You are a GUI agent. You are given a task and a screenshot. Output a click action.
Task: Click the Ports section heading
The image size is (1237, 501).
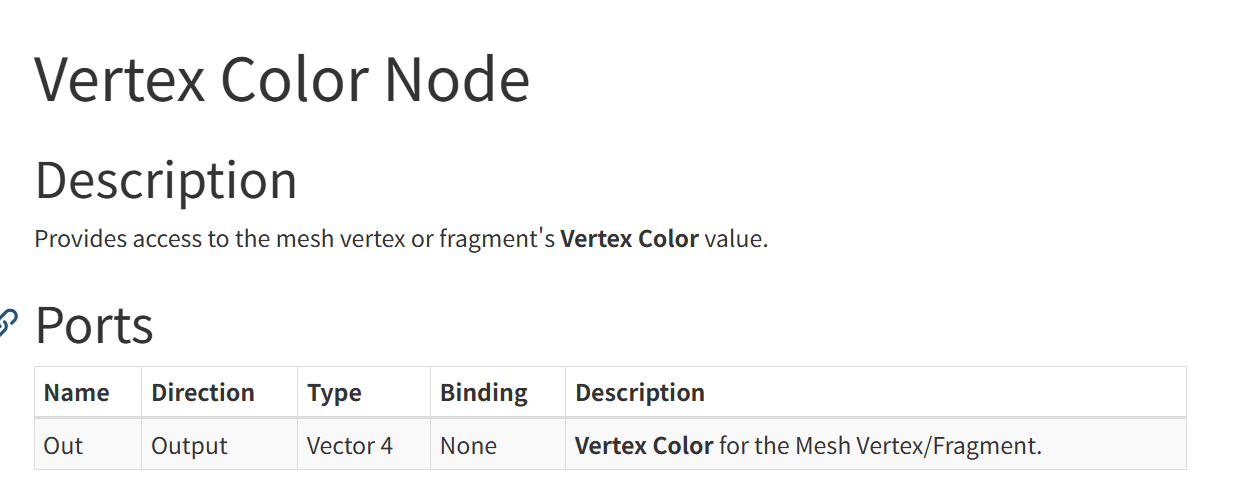coord(94,325)
